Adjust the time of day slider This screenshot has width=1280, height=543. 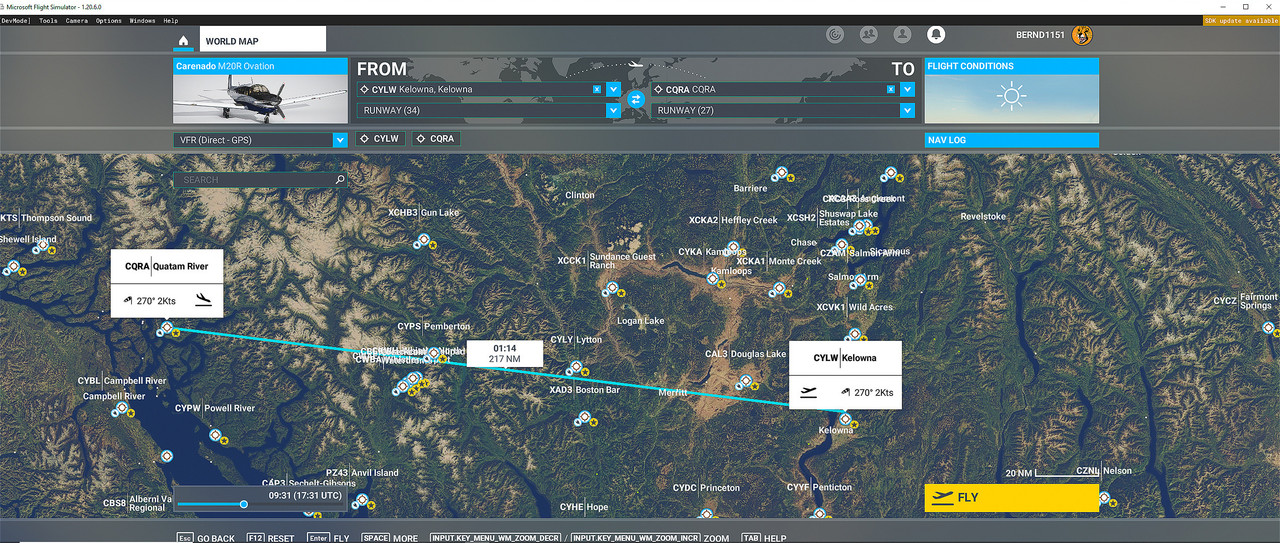pos(243,504)
